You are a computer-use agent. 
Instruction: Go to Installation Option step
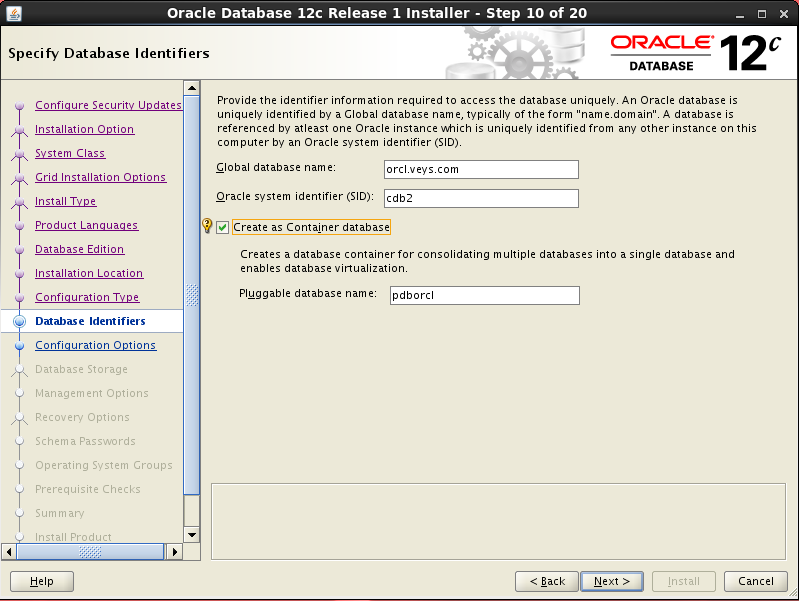coord(85,129)
